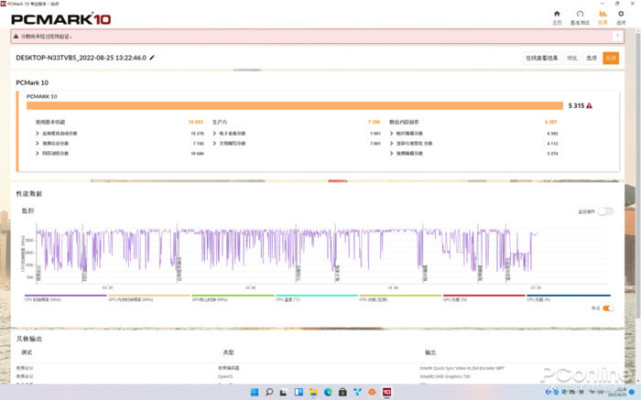The height and width of the screenshot is (400, 641).
Task: Click the pencil icon to rename the result
Action: (153, 58)
